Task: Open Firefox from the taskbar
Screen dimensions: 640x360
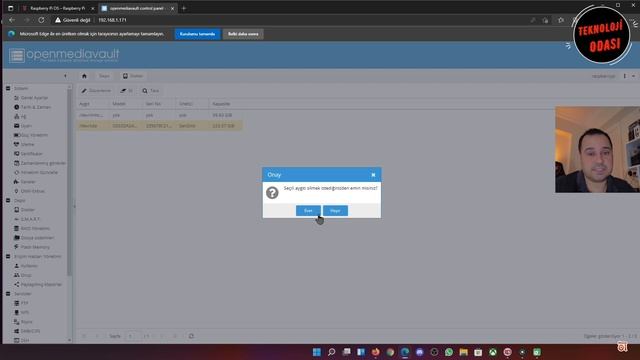Action: coord(376,352)
